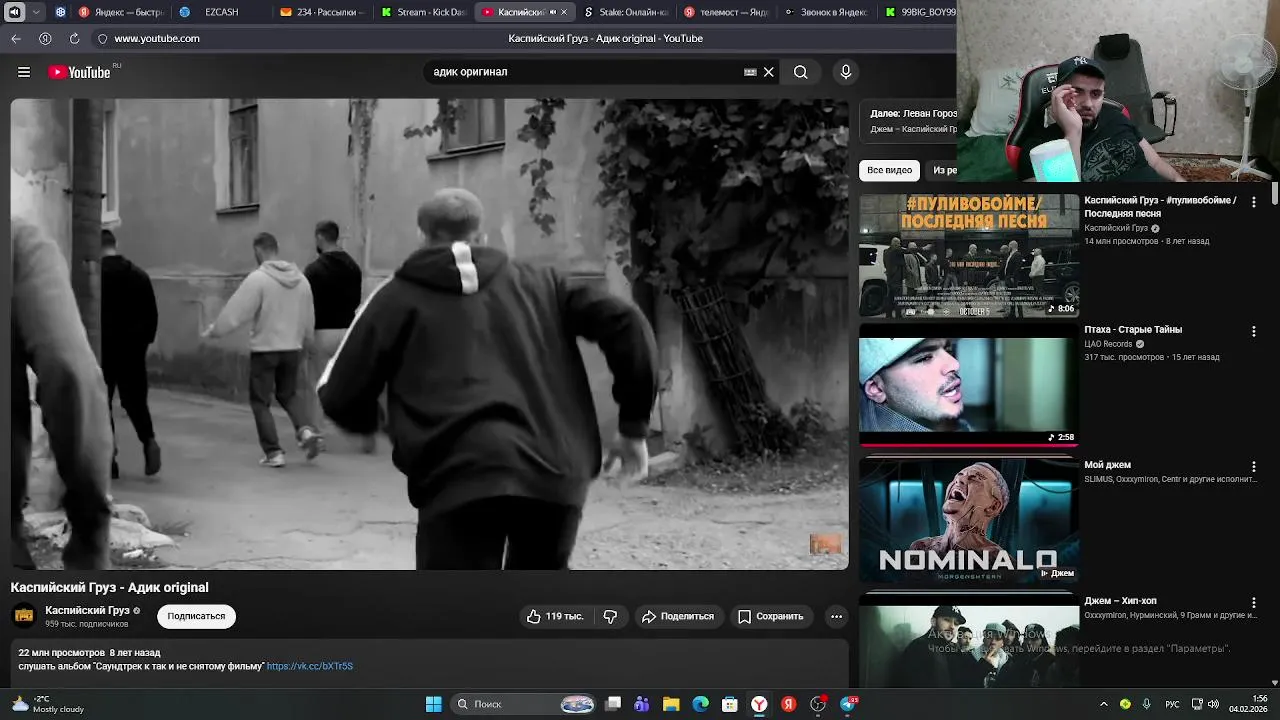The image size is (1280, 720).
Task: Launch Microsoft Edge from the taskbar
Action: (x=701, y=704)
